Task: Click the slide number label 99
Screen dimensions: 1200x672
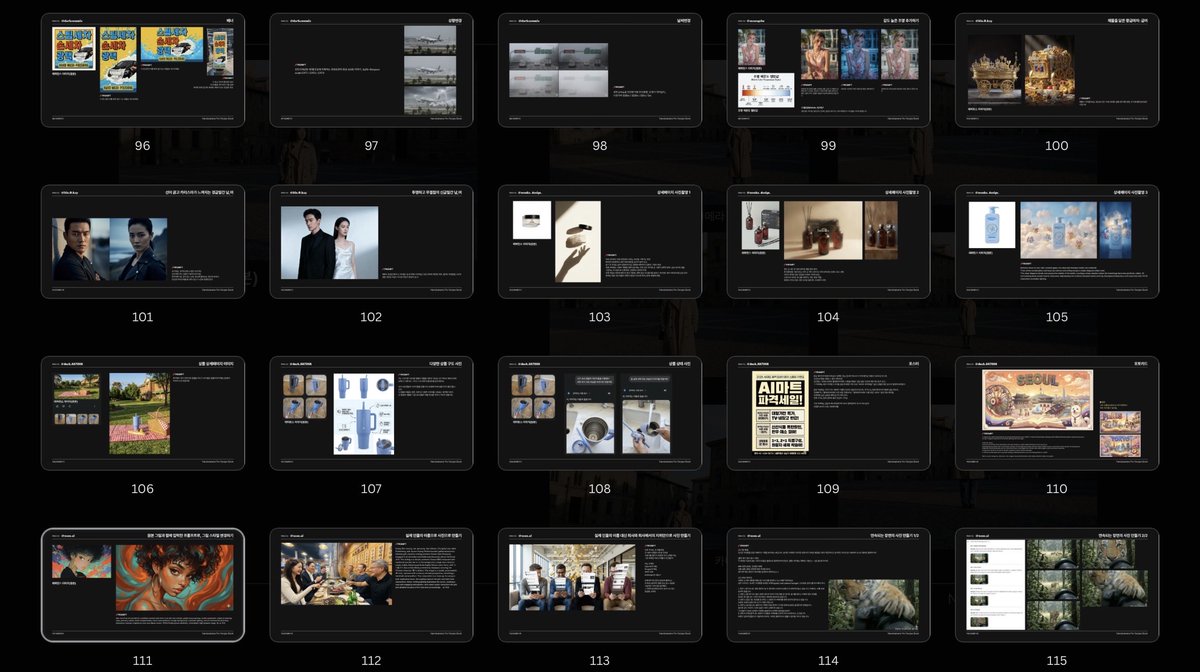Action: point(828,146)
